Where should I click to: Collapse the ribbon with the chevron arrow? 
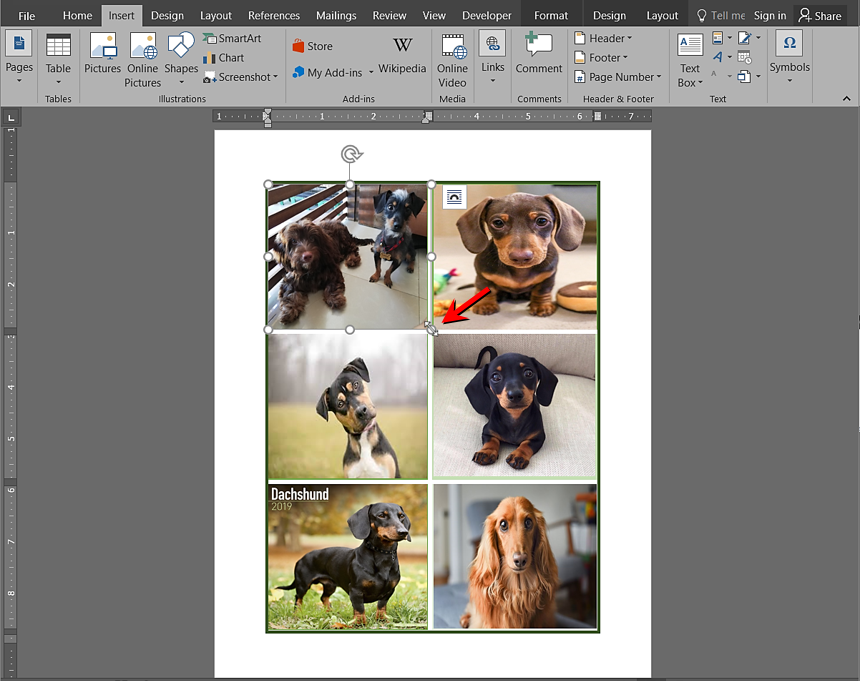tap(847, 99)
